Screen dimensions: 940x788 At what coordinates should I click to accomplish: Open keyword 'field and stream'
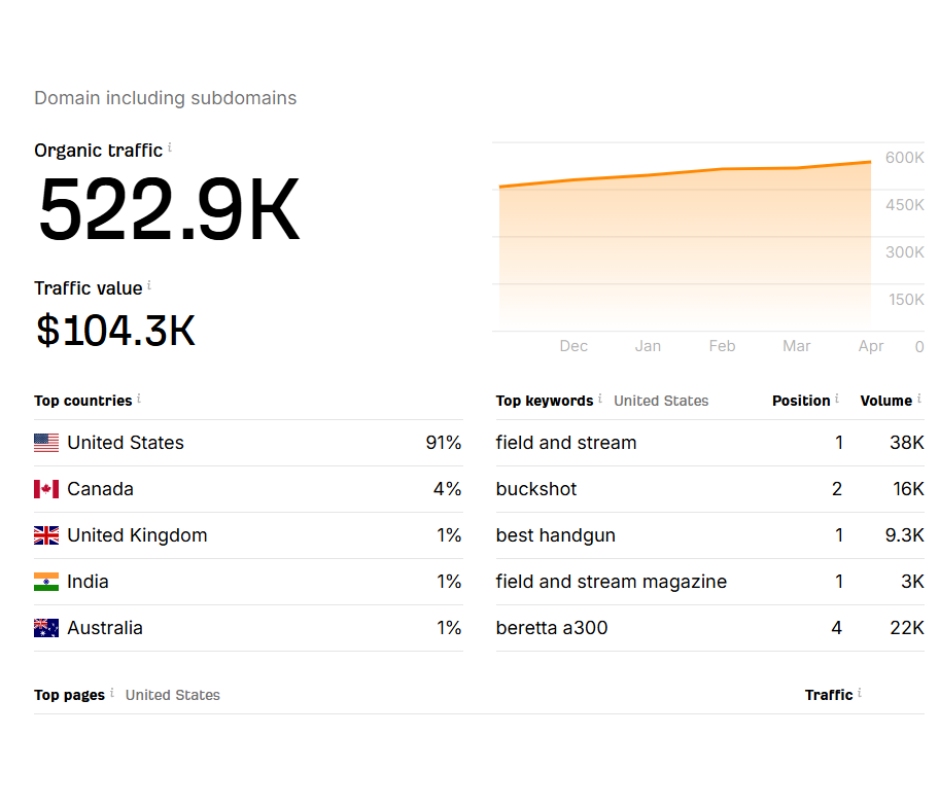566,443
